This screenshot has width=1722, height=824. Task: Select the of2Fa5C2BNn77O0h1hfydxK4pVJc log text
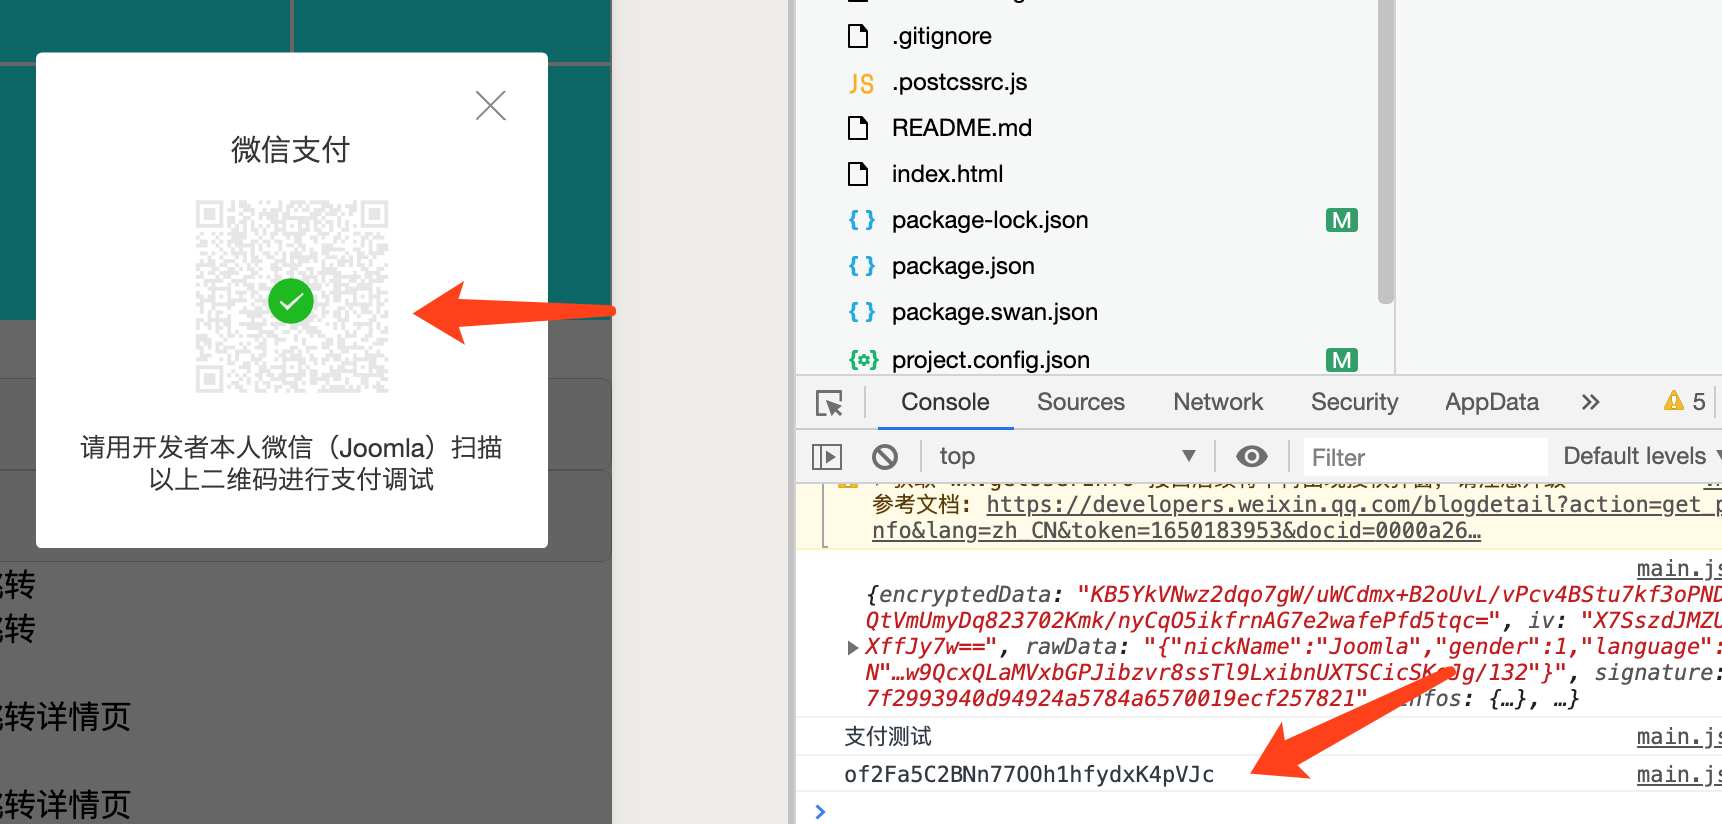(x=1029, y=775)
